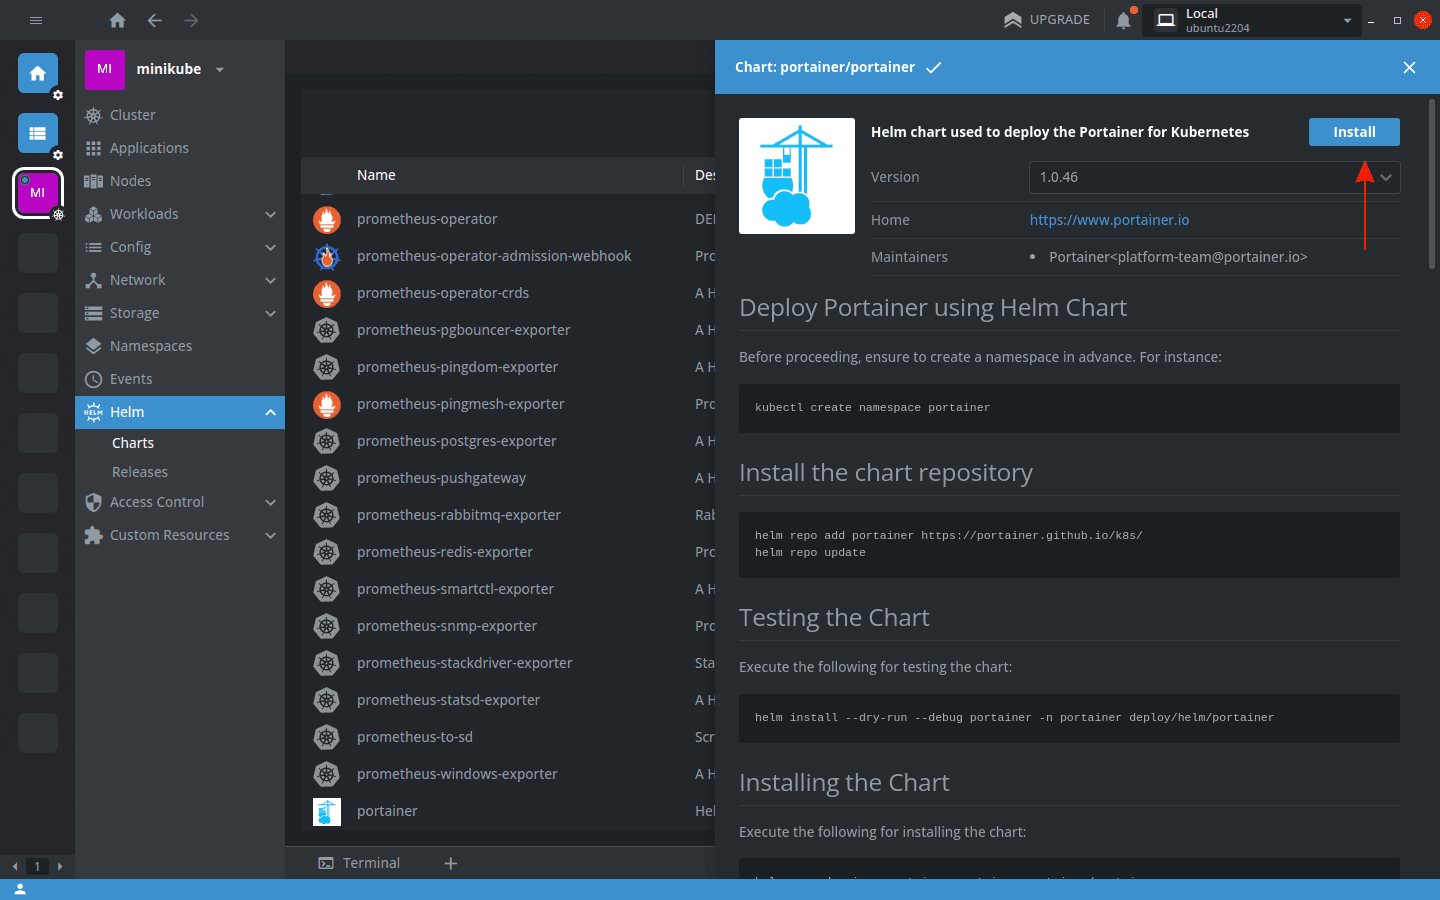
Task: Click the prometheus-operator-crds chart icon
Action: [x=327, y=293]
